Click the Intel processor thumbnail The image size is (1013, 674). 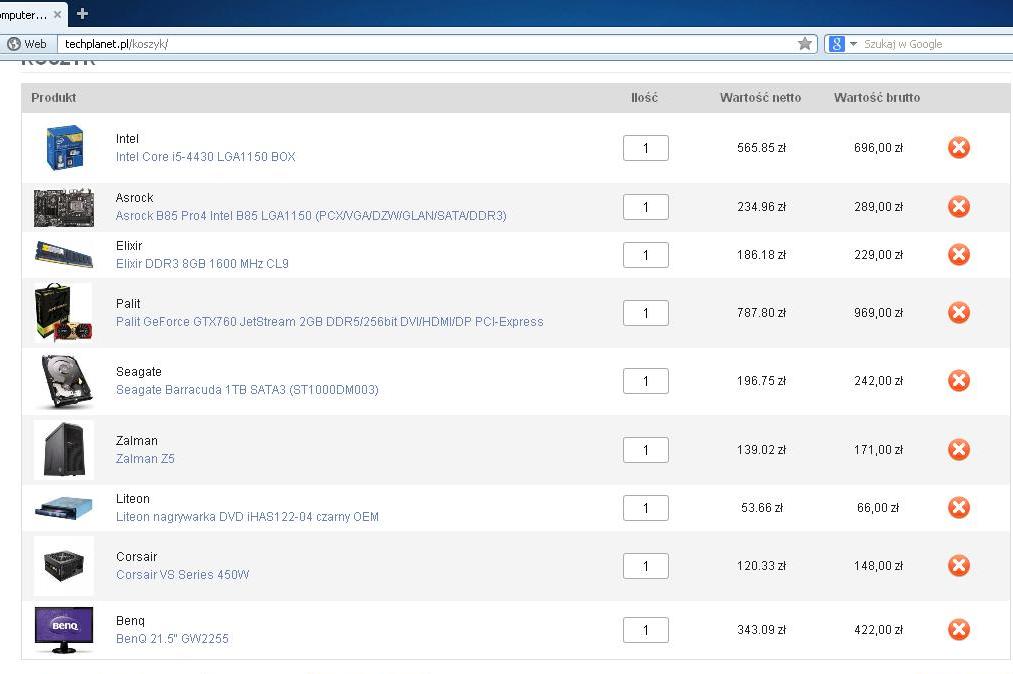click(64, 147)
